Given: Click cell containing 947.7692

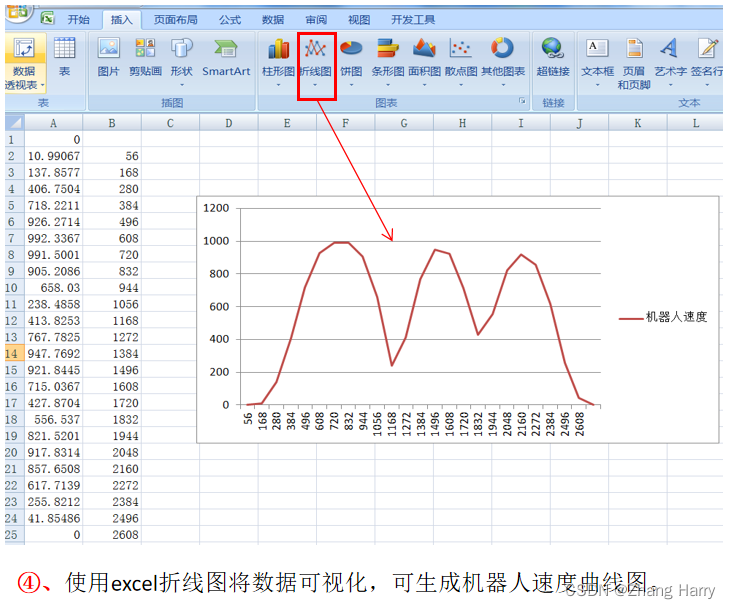Looking at the screenshot, I should pyautogui.click(x=54, y=353).
